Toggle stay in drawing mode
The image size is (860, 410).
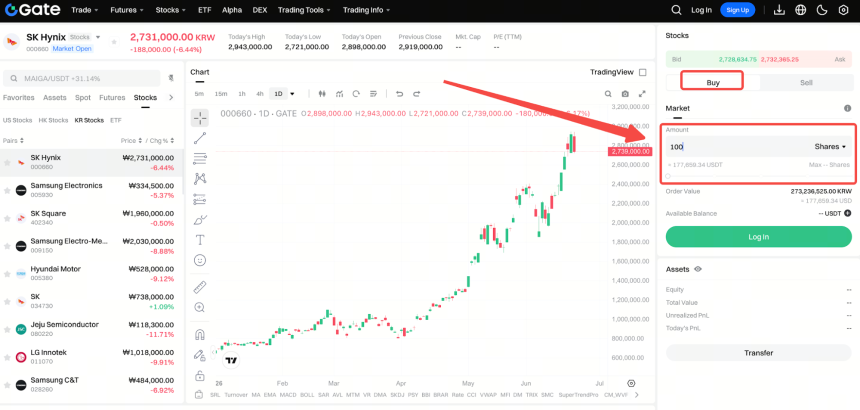click(200, 355)
